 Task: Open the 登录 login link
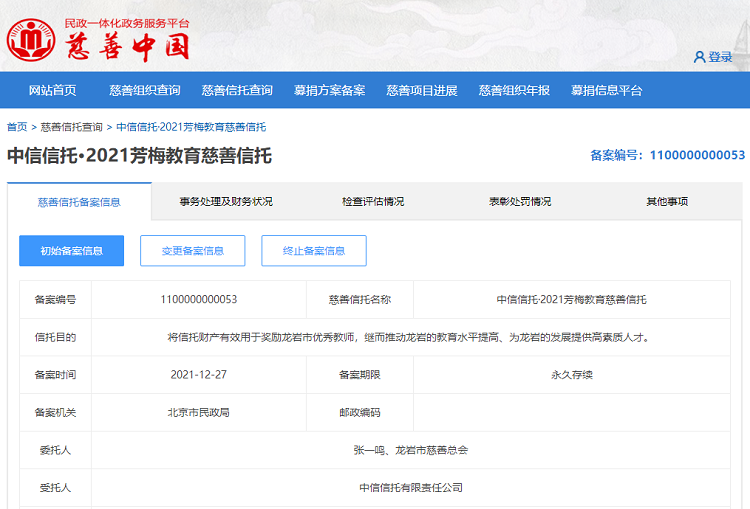[720, 57]
